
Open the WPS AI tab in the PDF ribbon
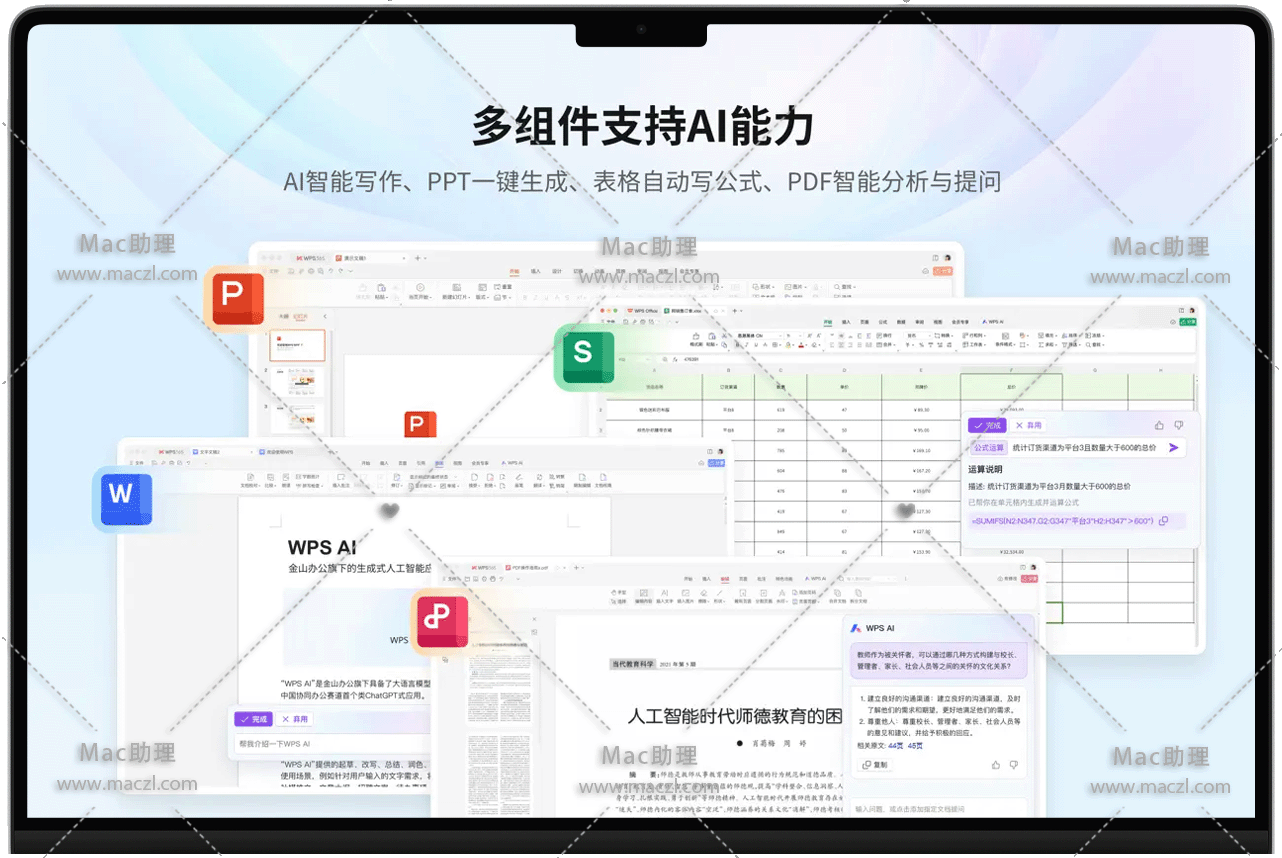[814, 579]
